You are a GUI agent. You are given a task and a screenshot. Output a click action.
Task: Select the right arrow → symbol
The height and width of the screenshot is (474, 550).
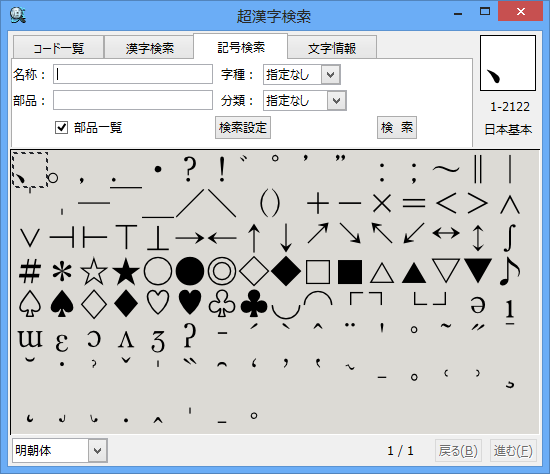pos(190,238)
